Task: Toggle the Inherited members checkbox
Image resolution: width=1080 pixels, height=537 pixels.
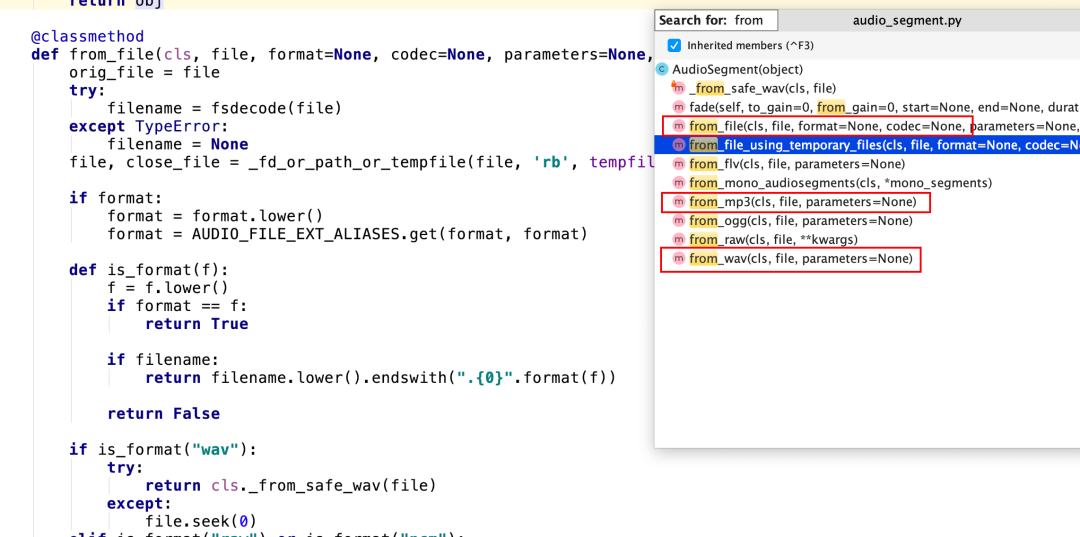Action: [x=674, y=46]
